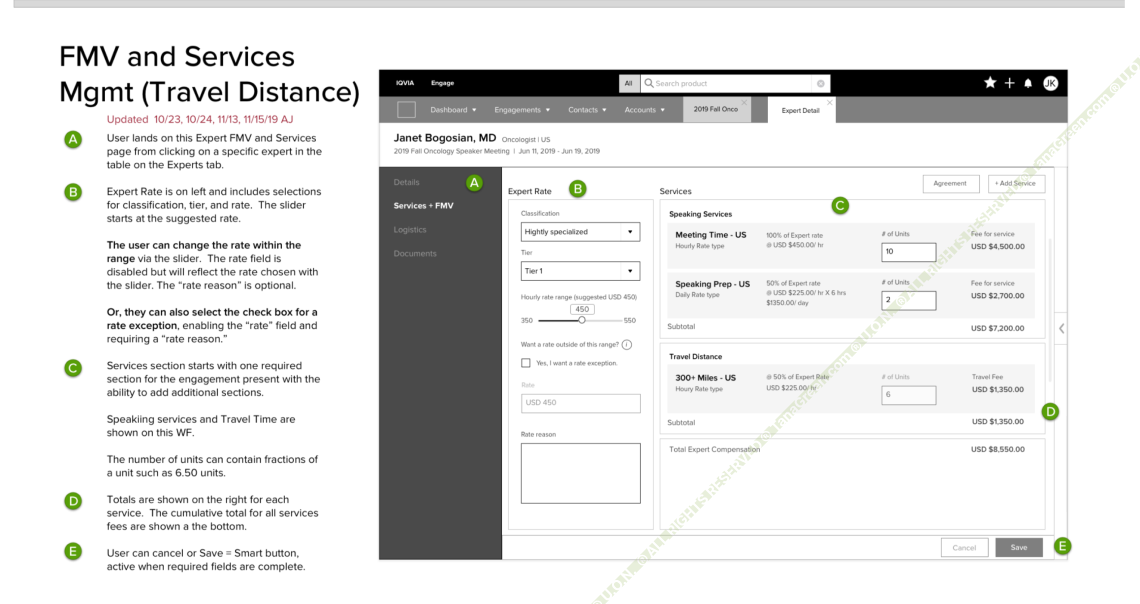This screenshot has width=1140, height=604.
Task: Click the expert name Janet Bogosian, MD
Action: [x=445, y=137]
